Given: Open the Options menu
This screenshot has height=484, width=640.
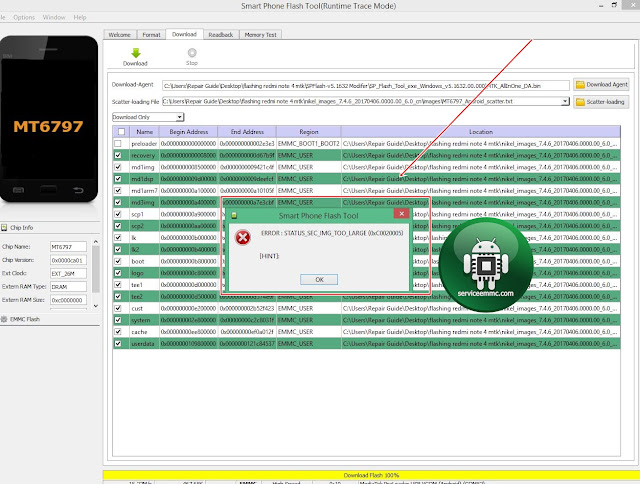Looking at the screenshot, I should tap(24, 17).
